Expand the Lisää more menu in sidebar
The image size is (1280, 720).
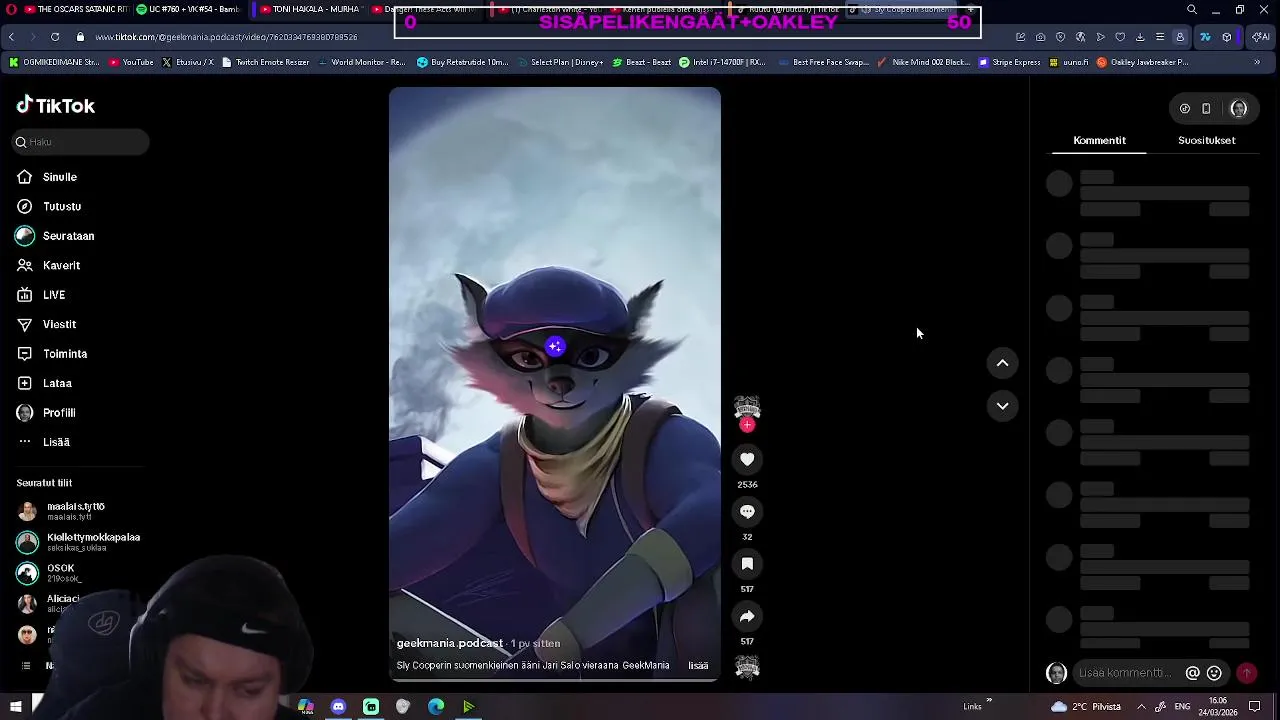(43, 442)
